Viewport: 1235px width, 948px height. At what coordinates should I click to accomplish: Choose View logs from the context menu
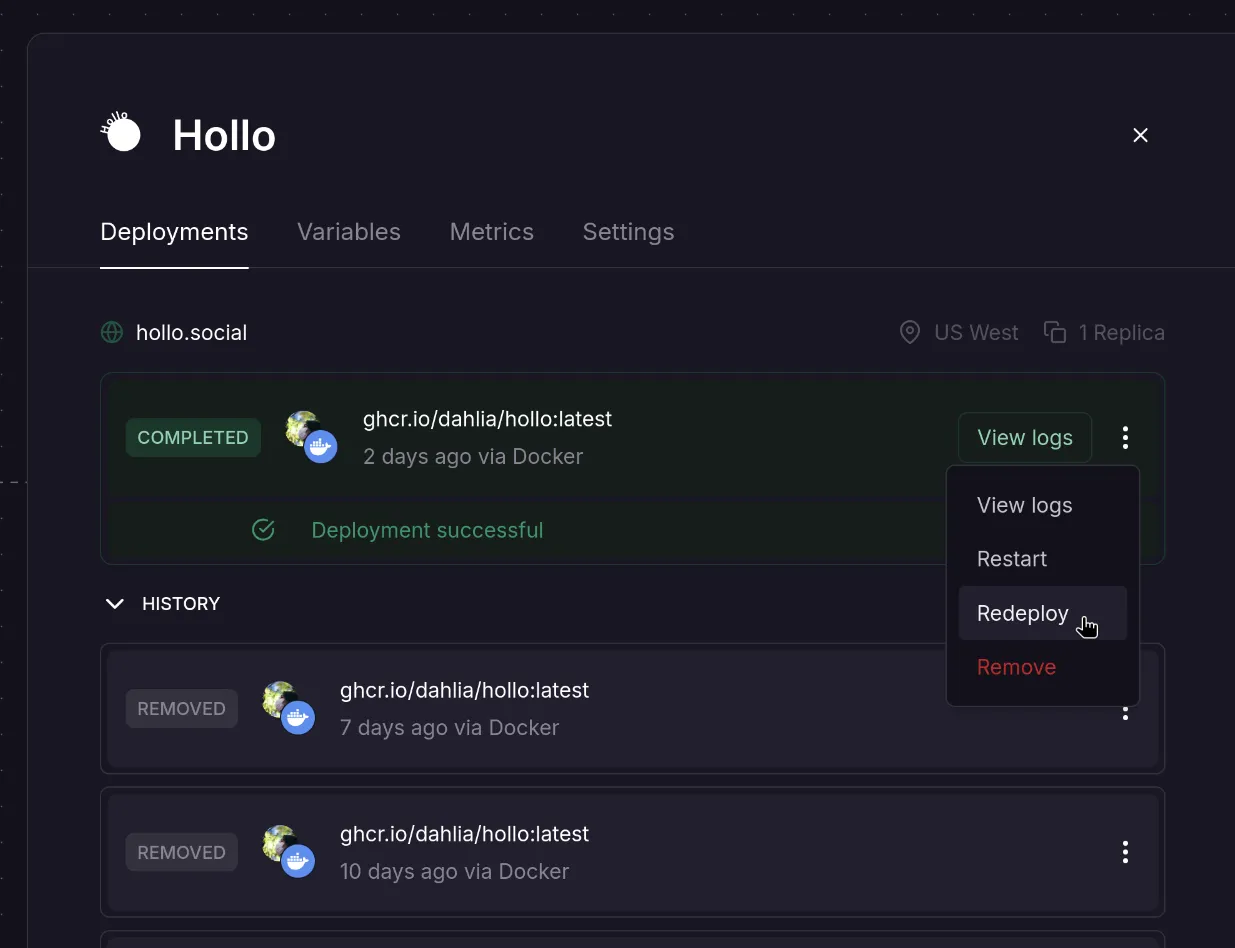[1024, 506]
